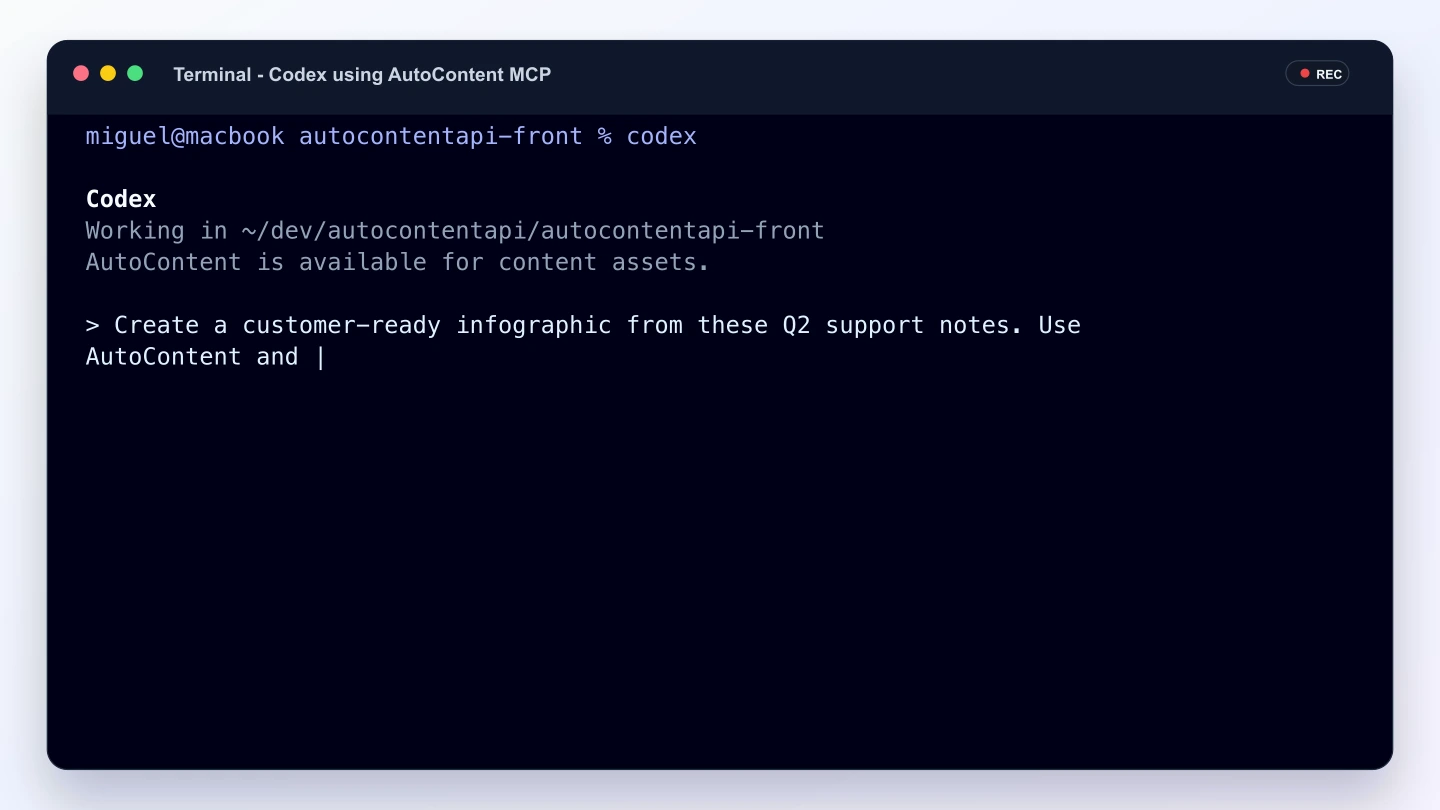Click the word codex in shell command

[x=661, y=136]
